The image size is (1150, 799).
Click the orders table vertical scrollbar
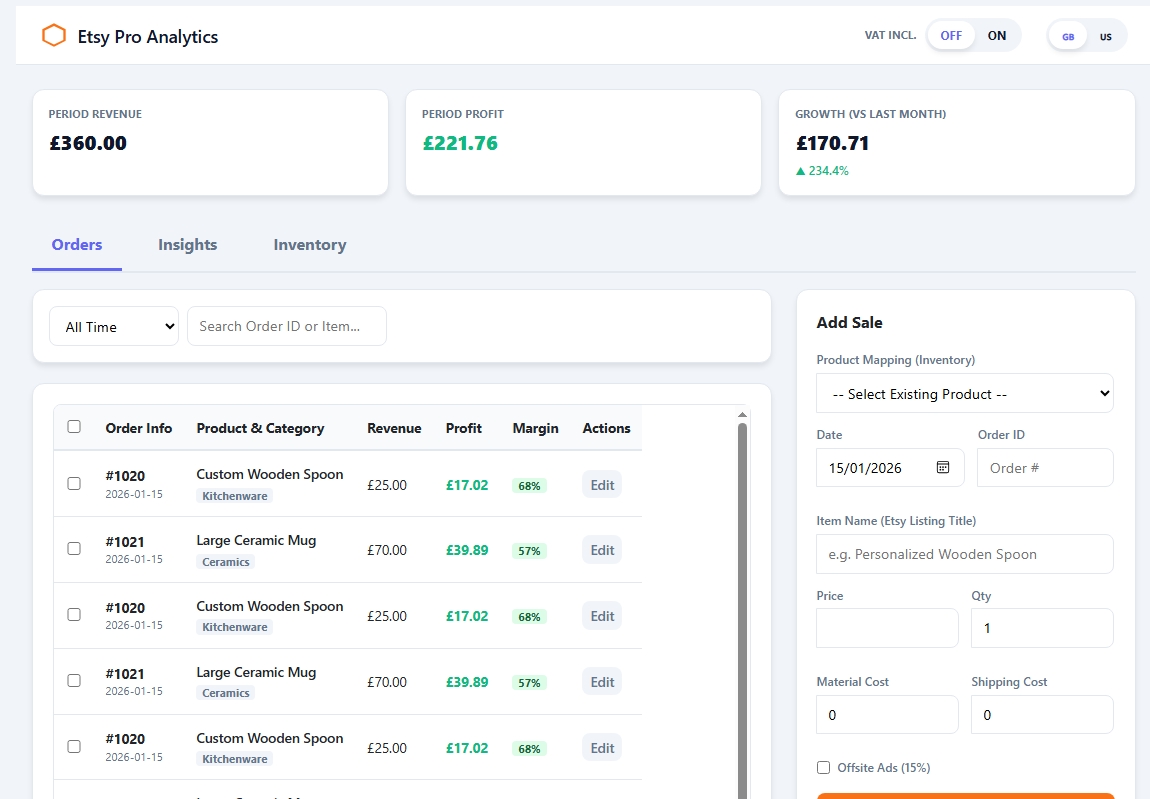click(x=742, y=609)
